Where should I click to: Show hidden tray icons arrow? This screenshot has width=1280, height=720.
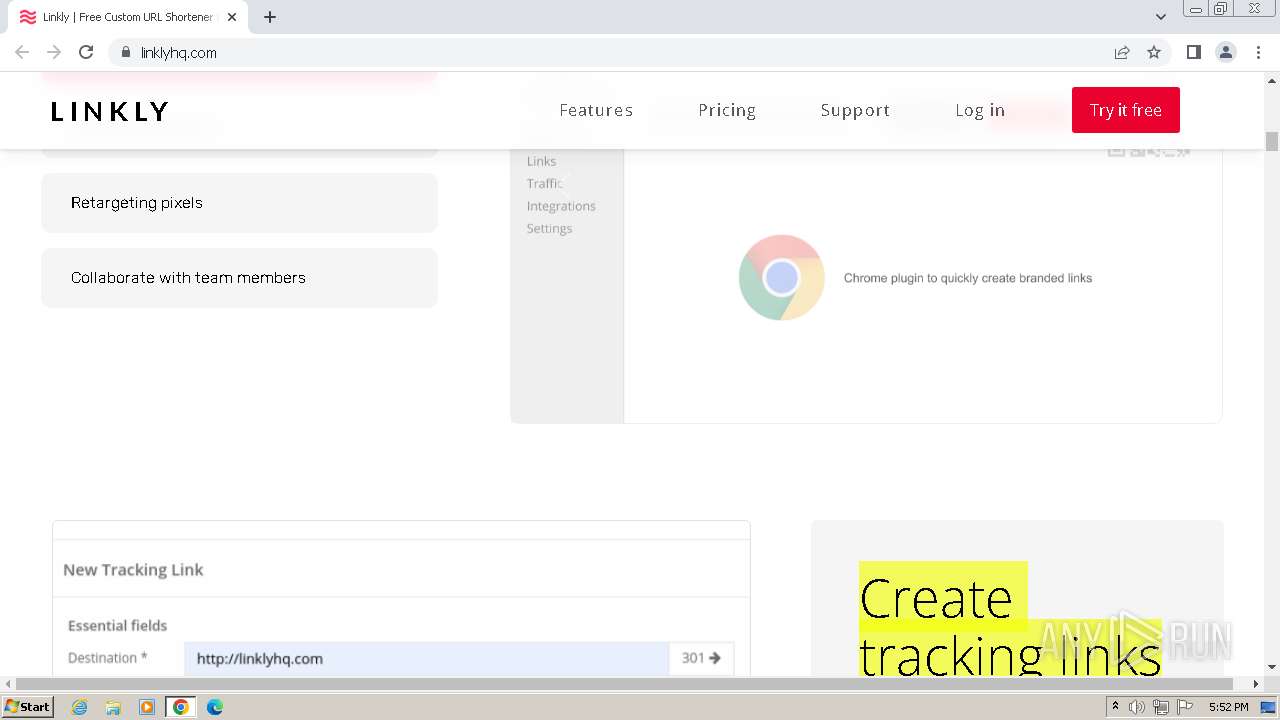click(1116, 707)
